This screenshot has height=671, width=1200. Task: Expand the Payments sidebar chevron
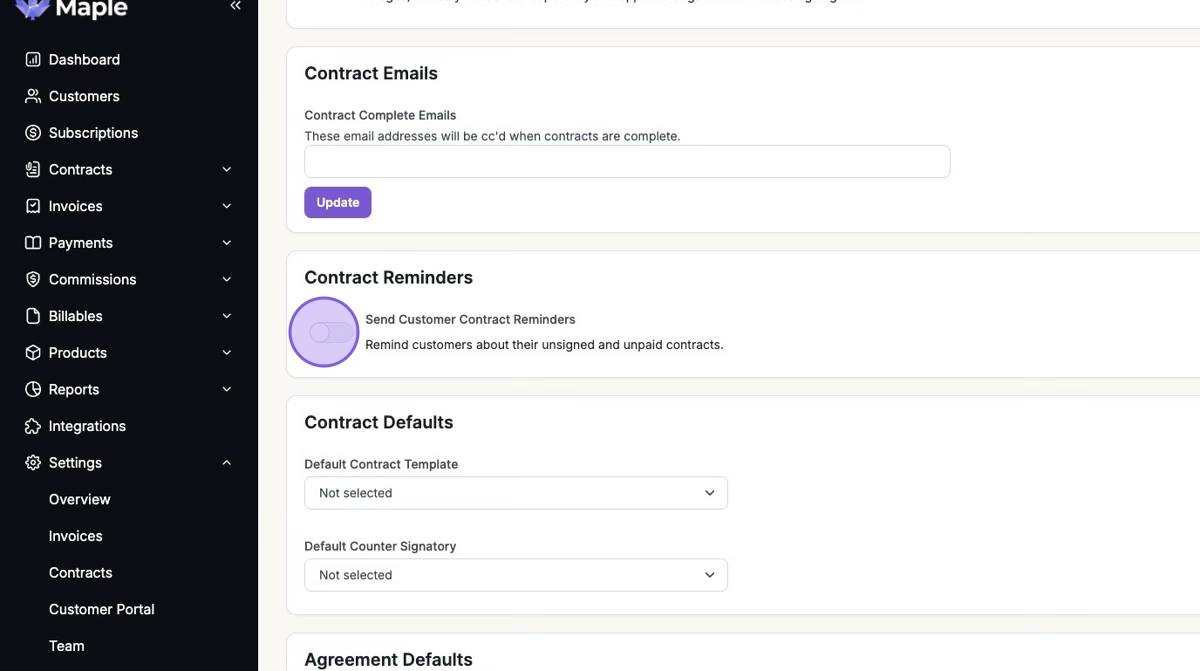pyautogui.click(x=227, y=243)
